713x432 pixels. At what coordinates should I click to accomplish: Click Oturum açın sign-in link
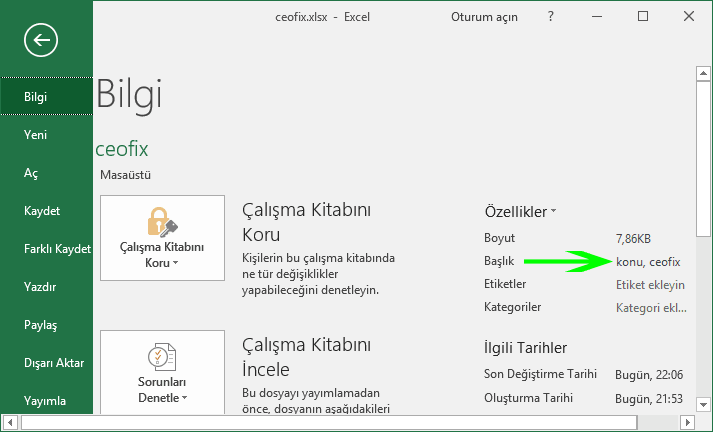coord(484,17)
